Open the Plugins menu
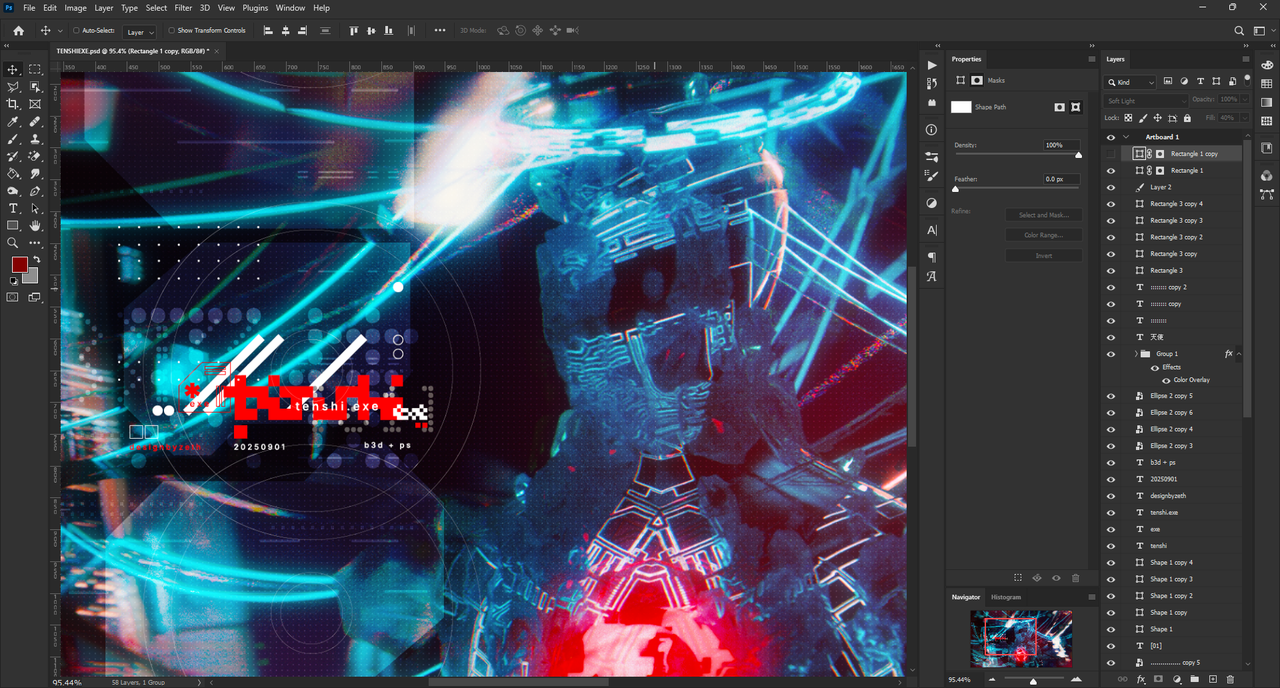Viewport: 1280px width, 688px height. pos(255,8)
